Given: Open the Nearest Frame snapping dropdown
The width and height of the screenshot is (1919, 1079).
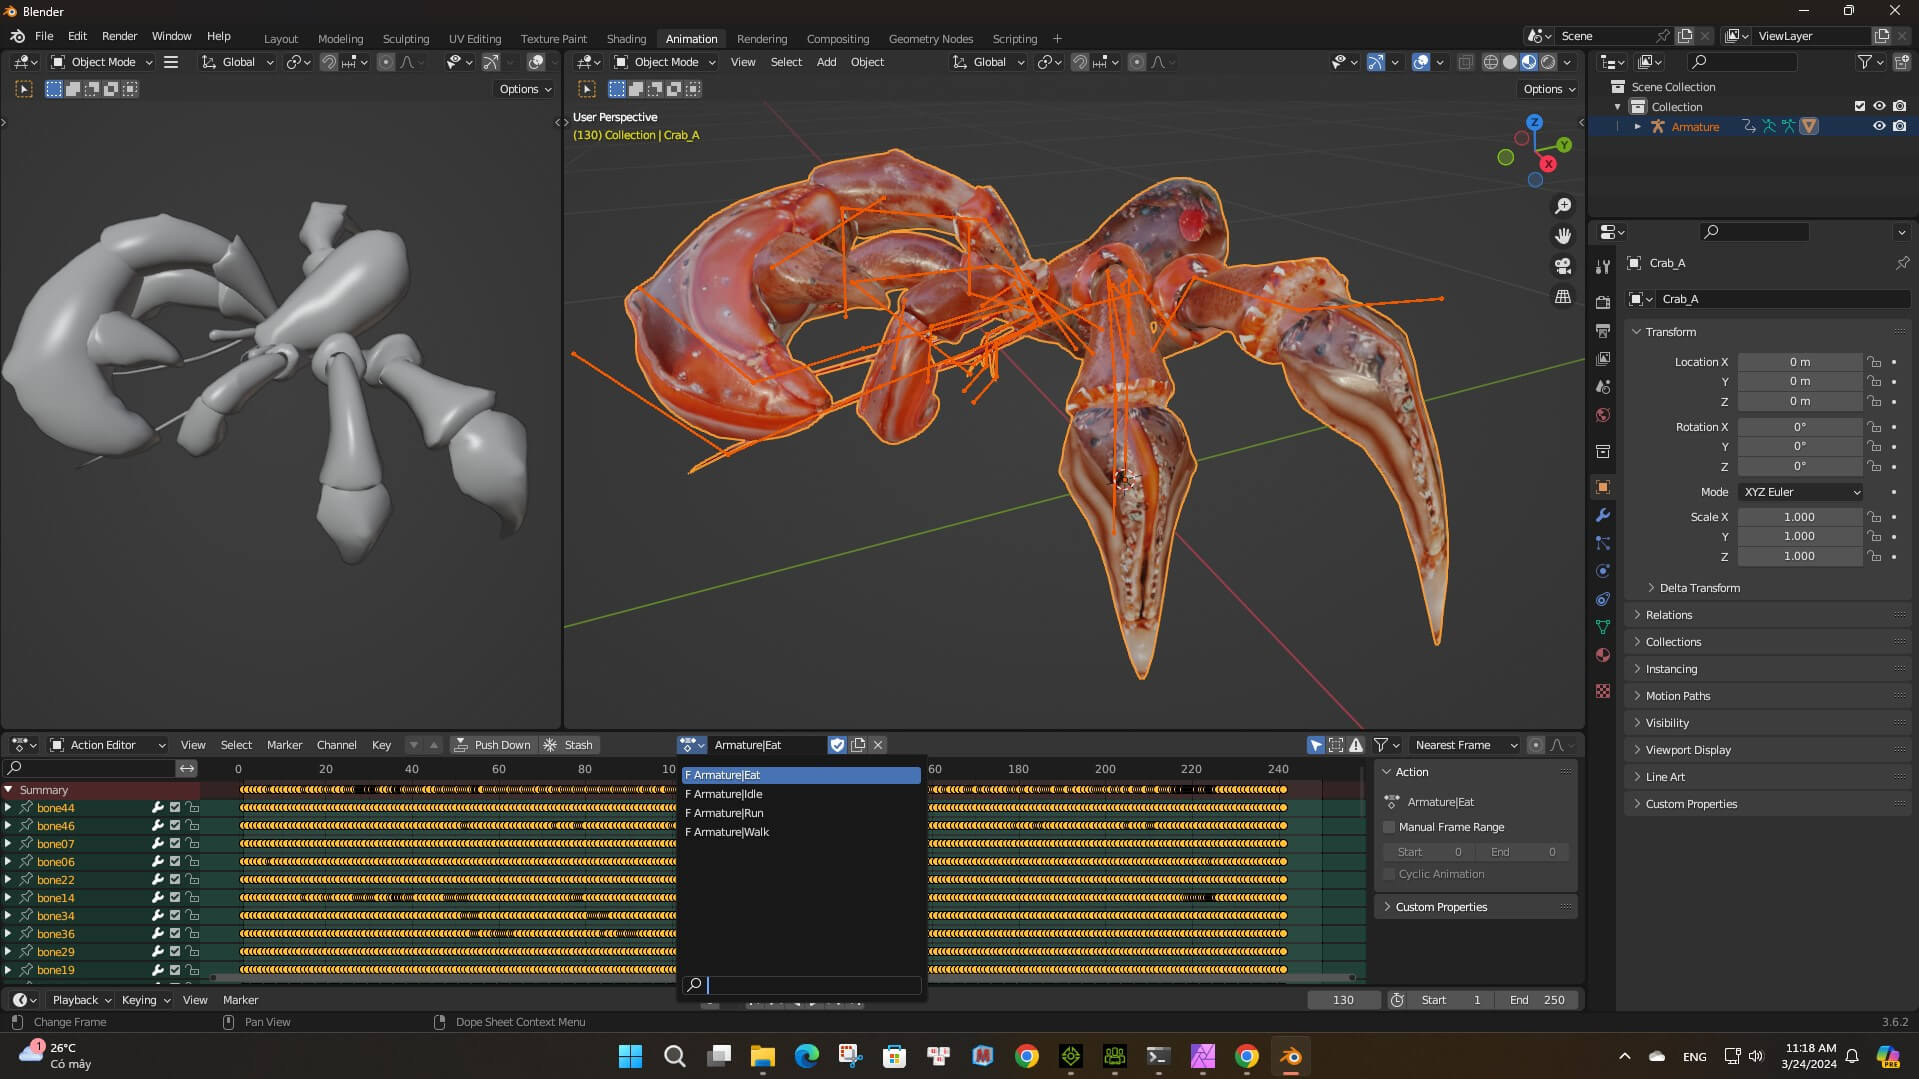Looking at the screenshot, I should pos(1466,745).
